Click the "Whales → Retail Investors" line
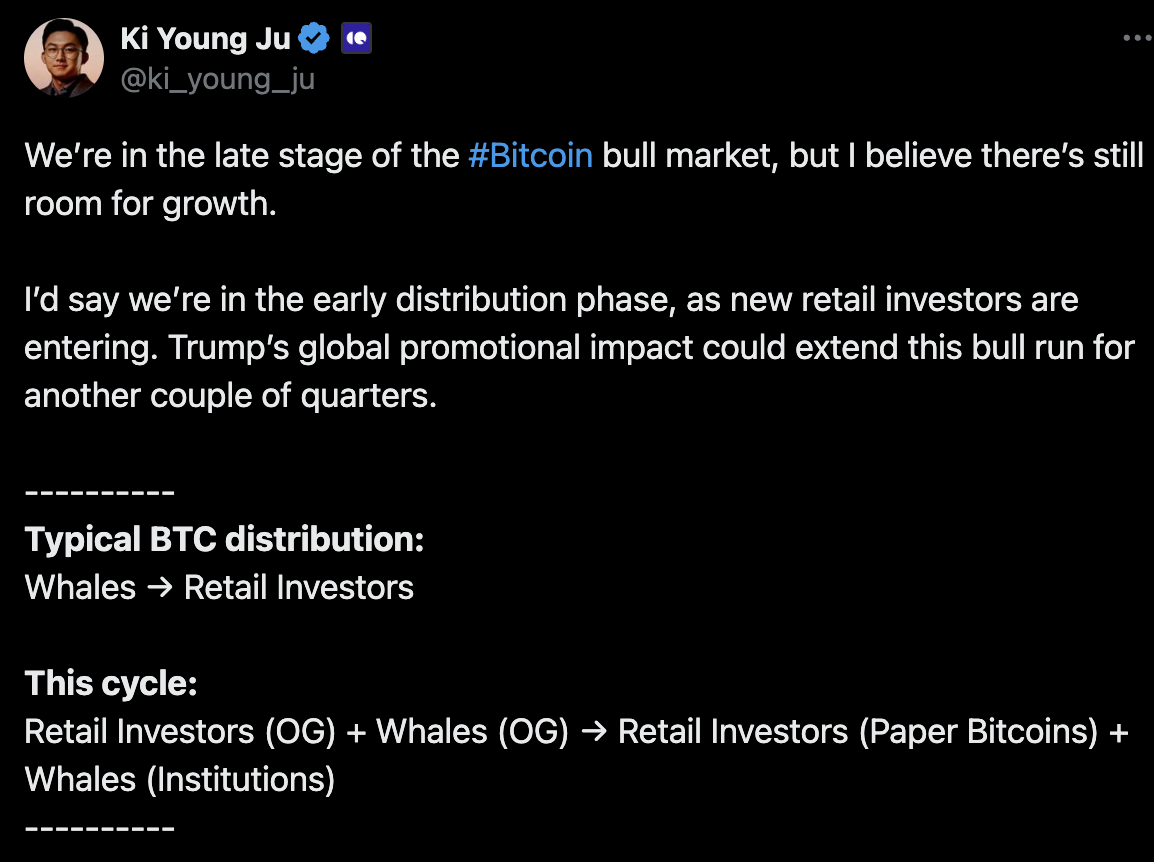The height and width of the screenshot is (862, 1154). pos(219,587)
